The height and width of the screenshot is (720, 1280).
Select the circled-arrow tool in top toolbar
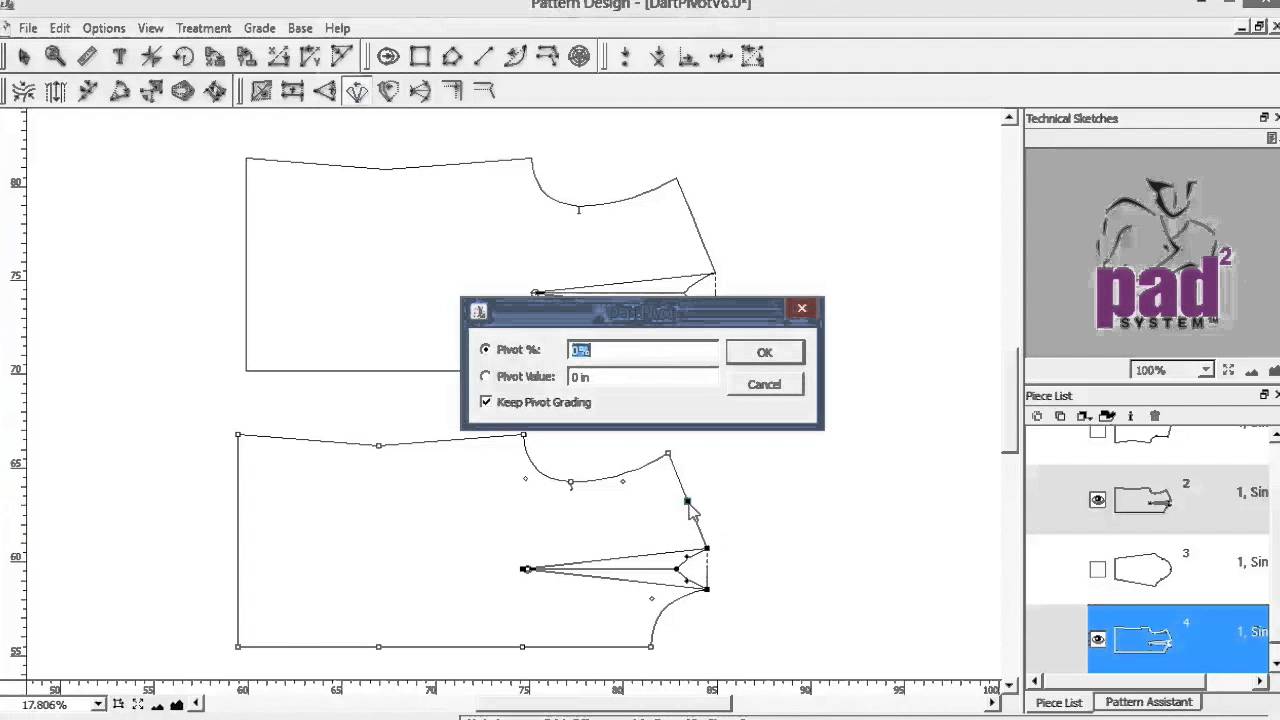tap(388, 57)
